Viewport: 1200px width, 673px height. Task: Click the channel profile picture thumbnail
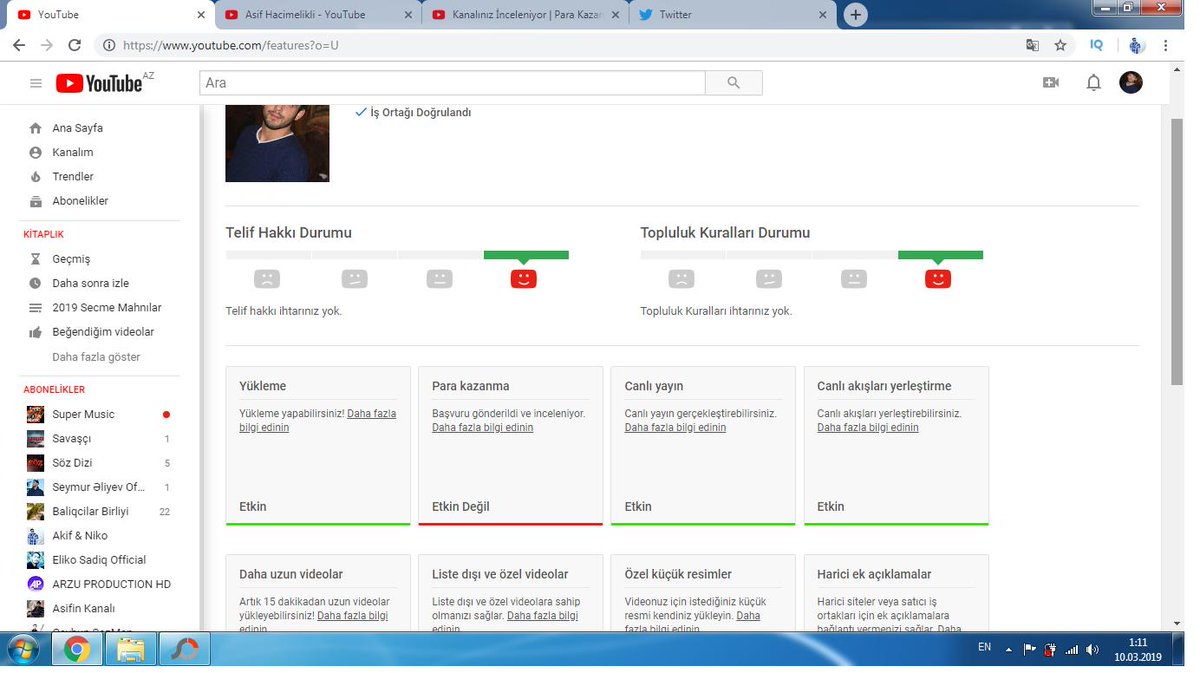(277, 143)
